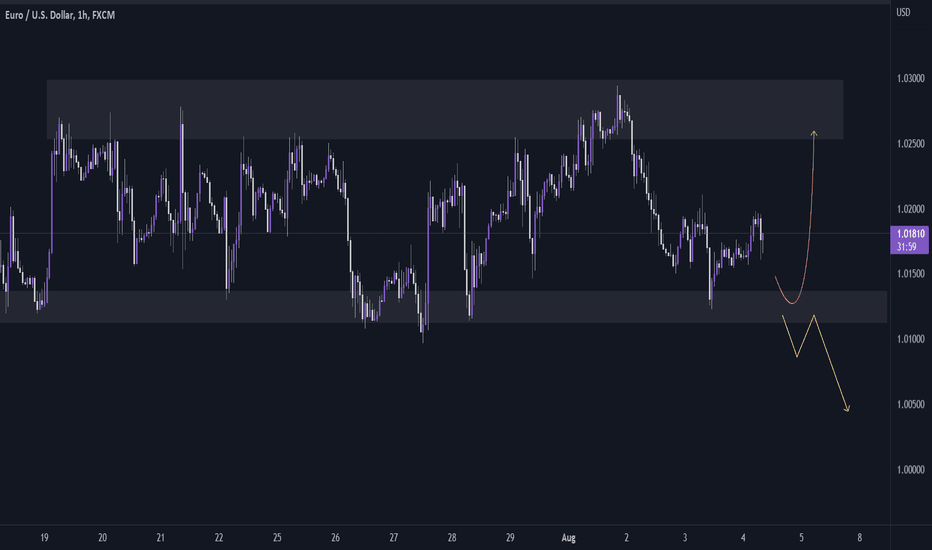Click date 19 on the time axis

tap(44, 538)
